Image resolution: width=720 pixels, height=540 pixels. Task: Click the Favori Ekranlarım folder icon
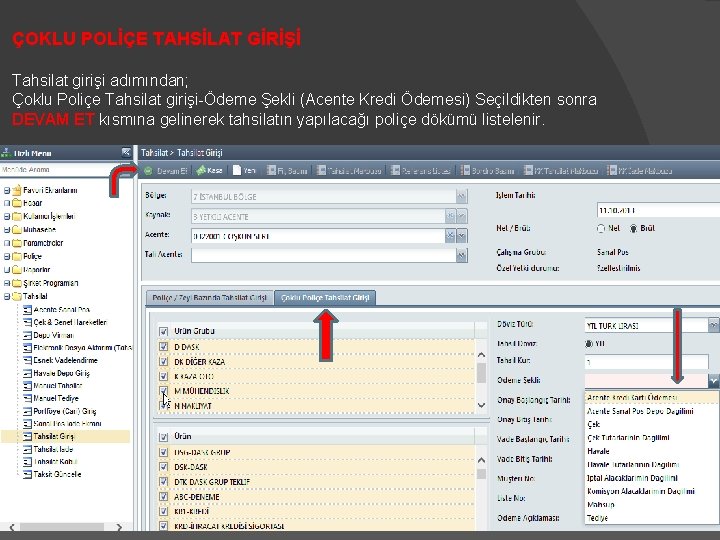point(17,190)
